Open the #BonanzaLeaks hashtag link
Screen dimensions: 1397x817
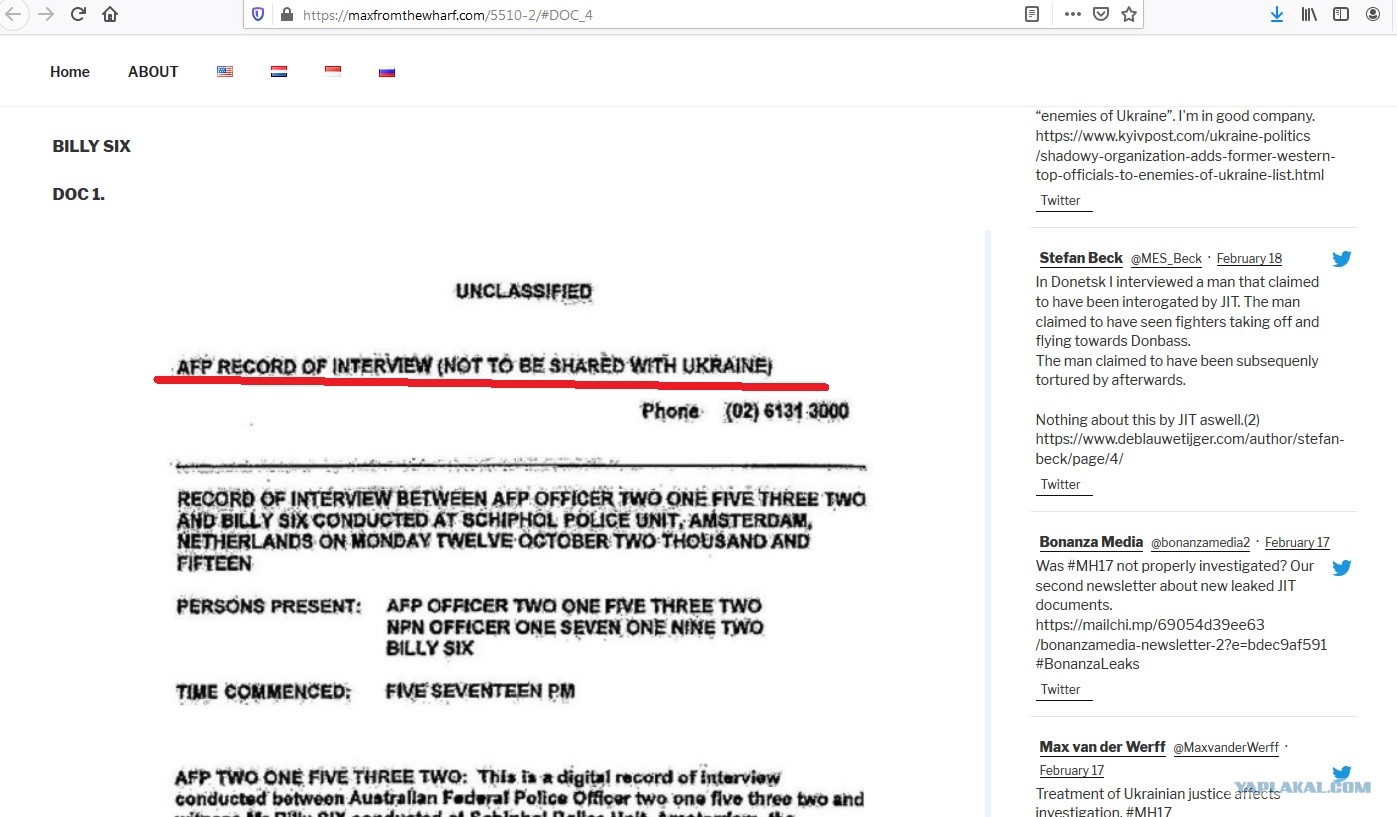[1087, 664]
